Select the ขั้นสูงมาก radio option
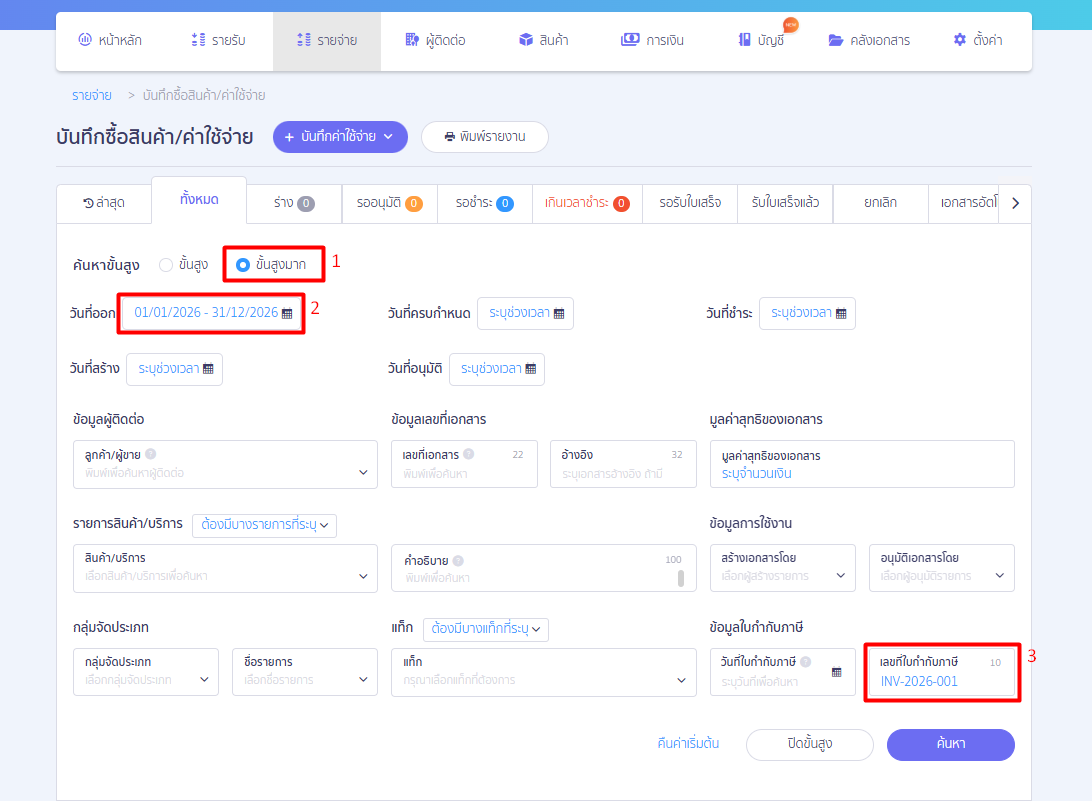The image size is (1092, 801). coord(242,265)
